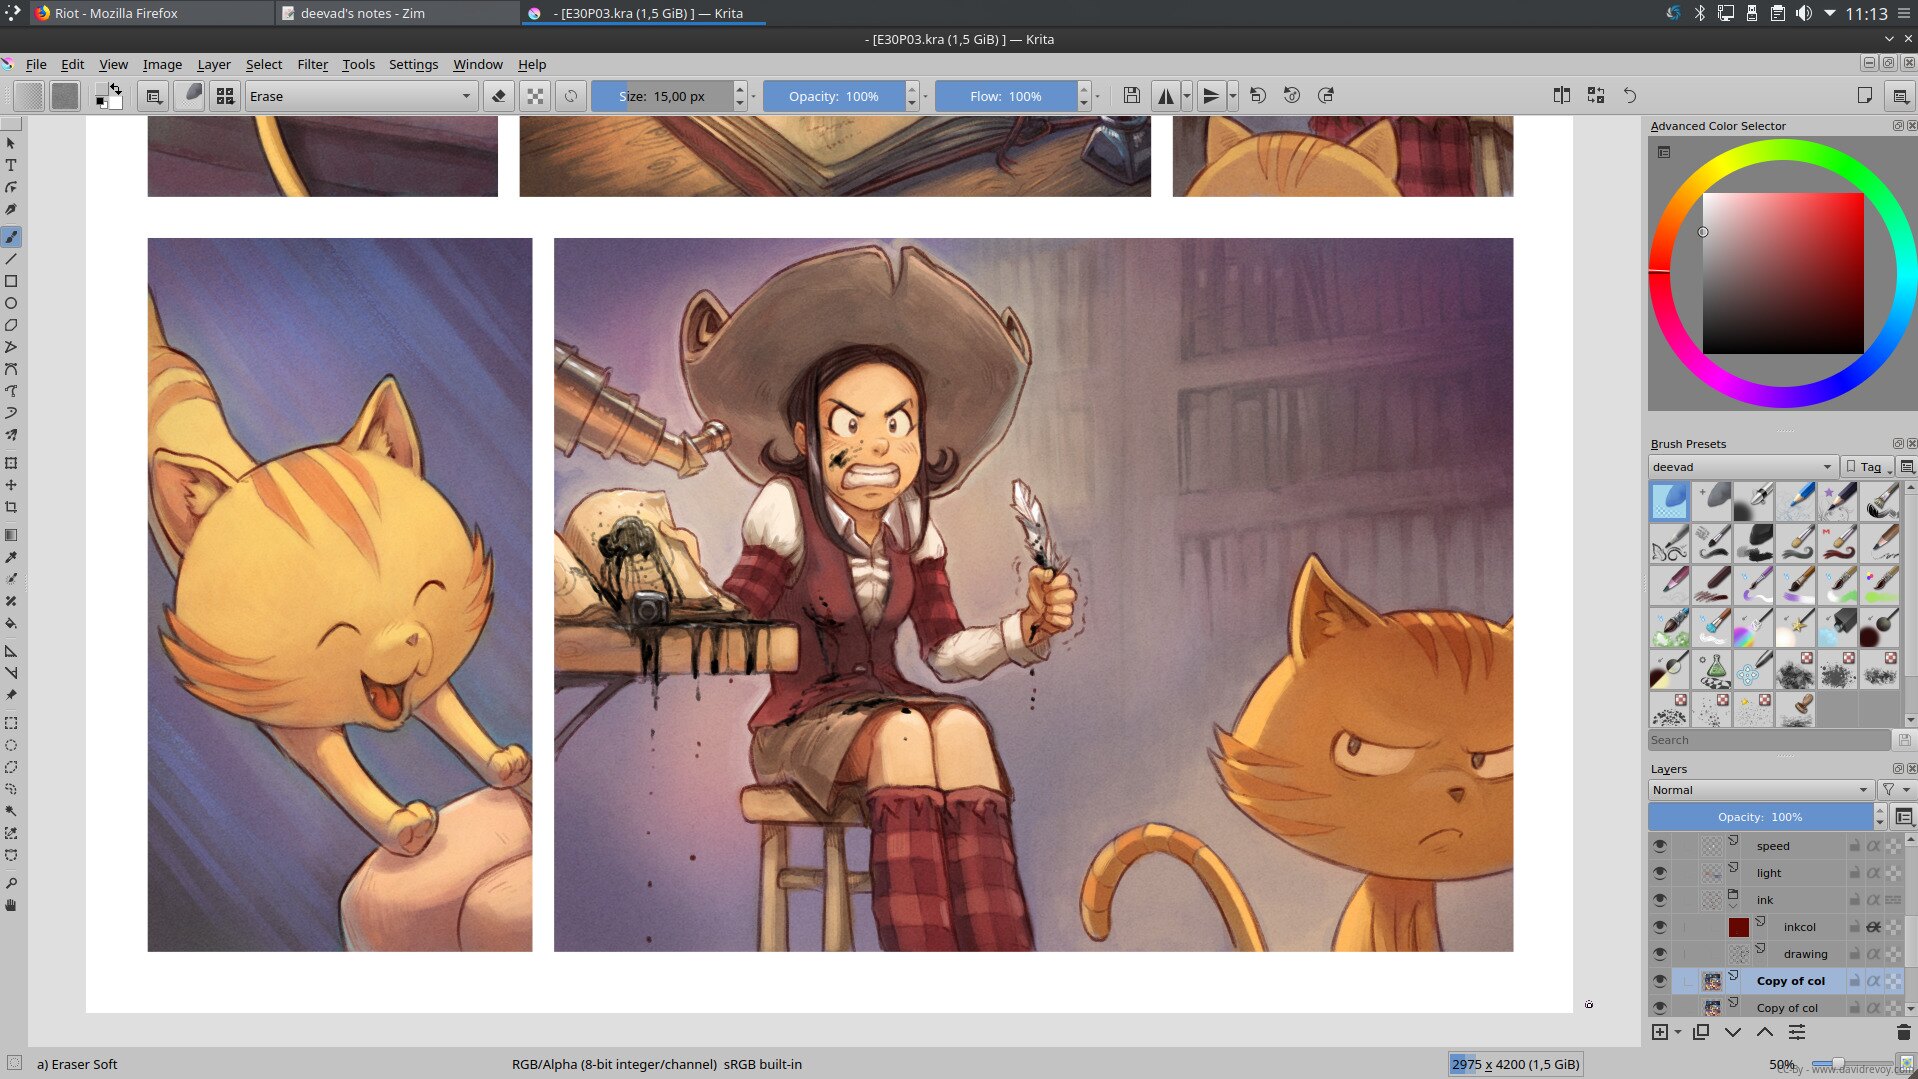Select the Pan hand tool

click(x=11, y=906)
